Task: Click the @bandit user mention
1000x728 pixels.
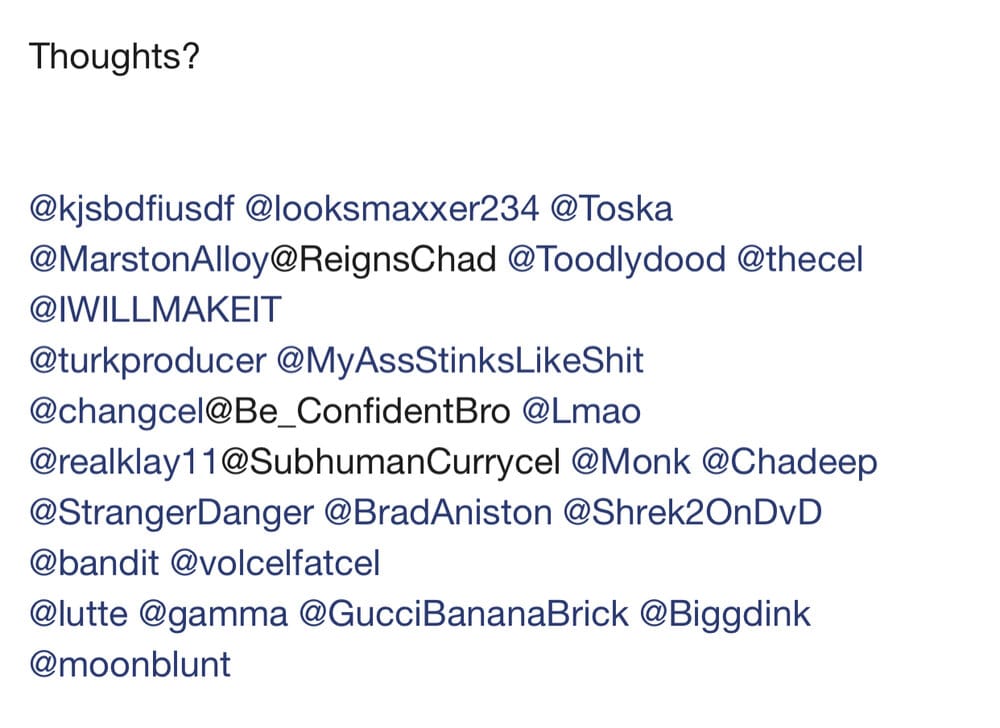Action: [94, 564]
